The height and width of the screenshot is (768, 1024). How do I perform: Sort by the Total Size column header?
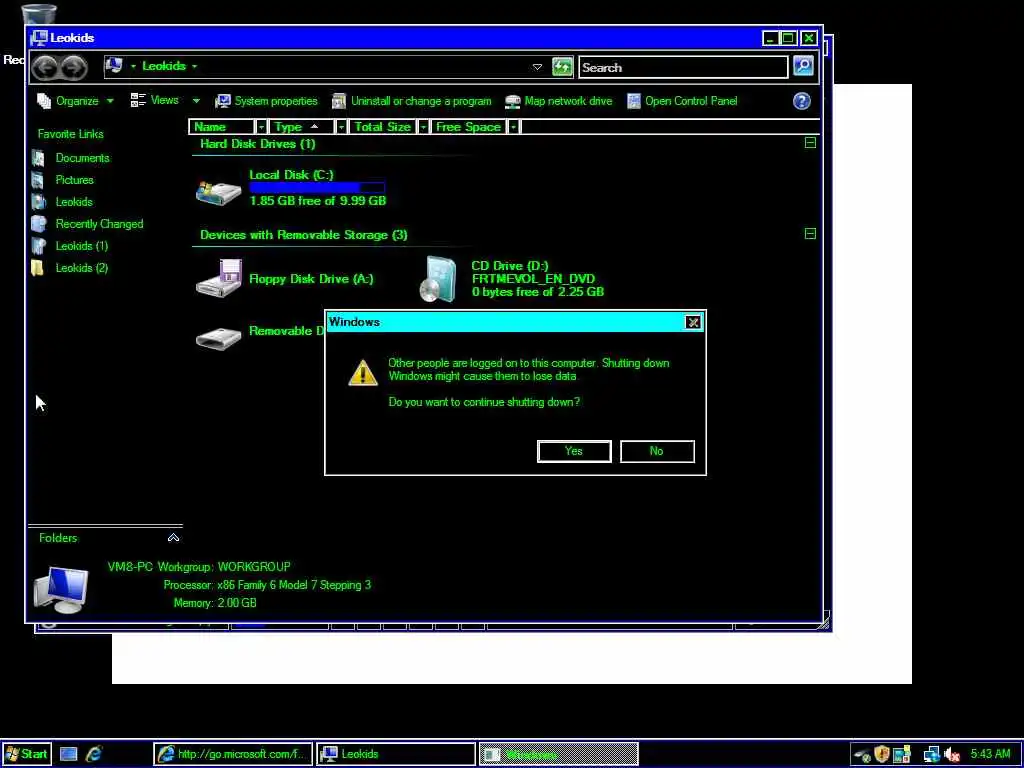click(x=382, y=127)
